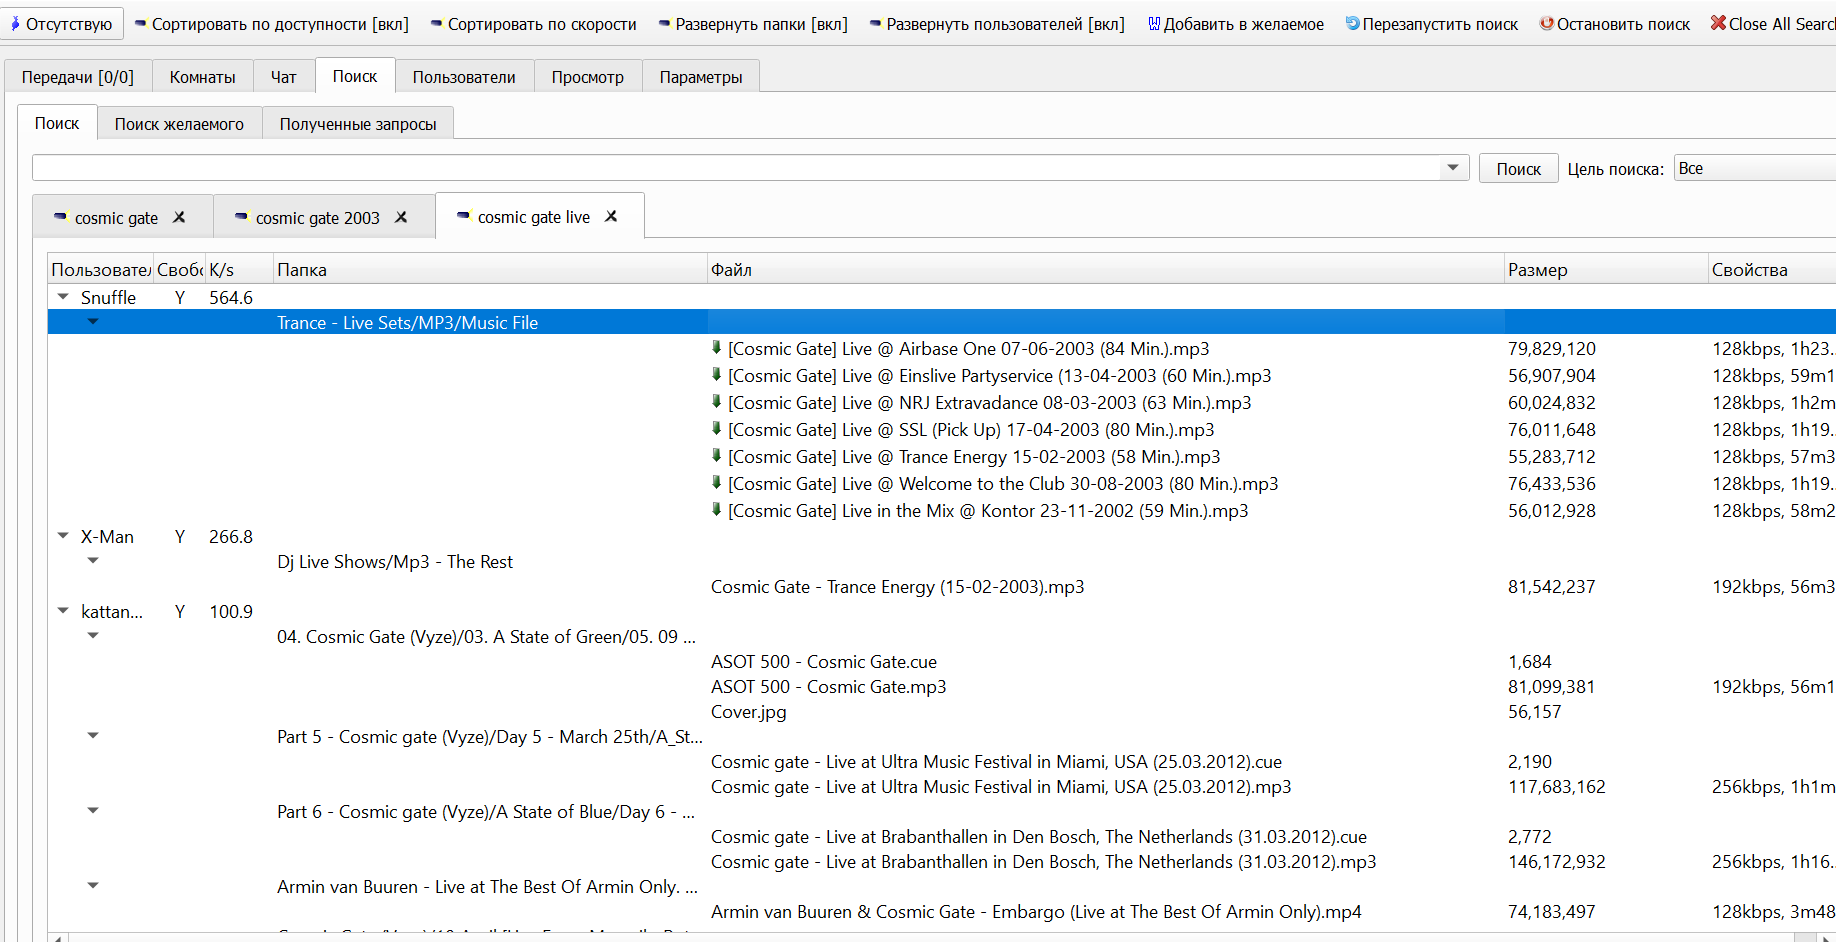
Task: Close the 'cosmic gate 2003' search tab
Action: coord(401,217)
